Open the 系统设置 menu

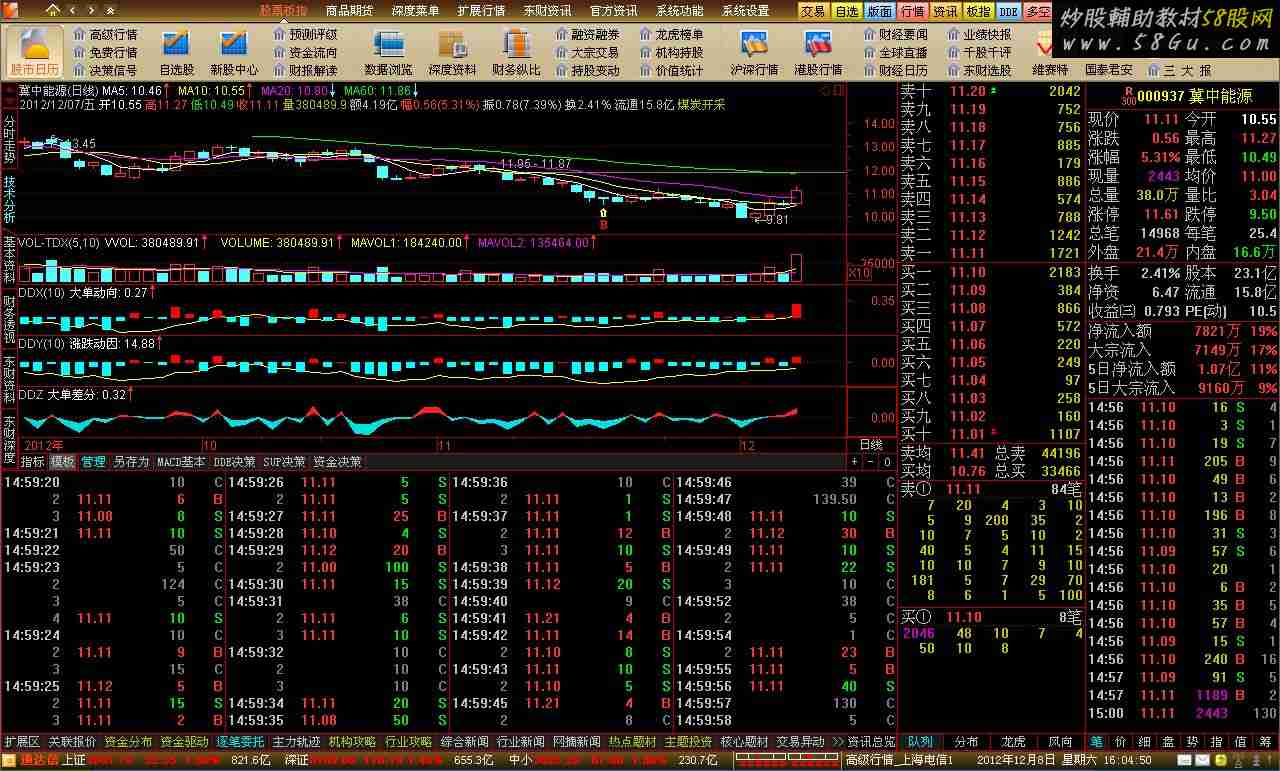(745, 11)
